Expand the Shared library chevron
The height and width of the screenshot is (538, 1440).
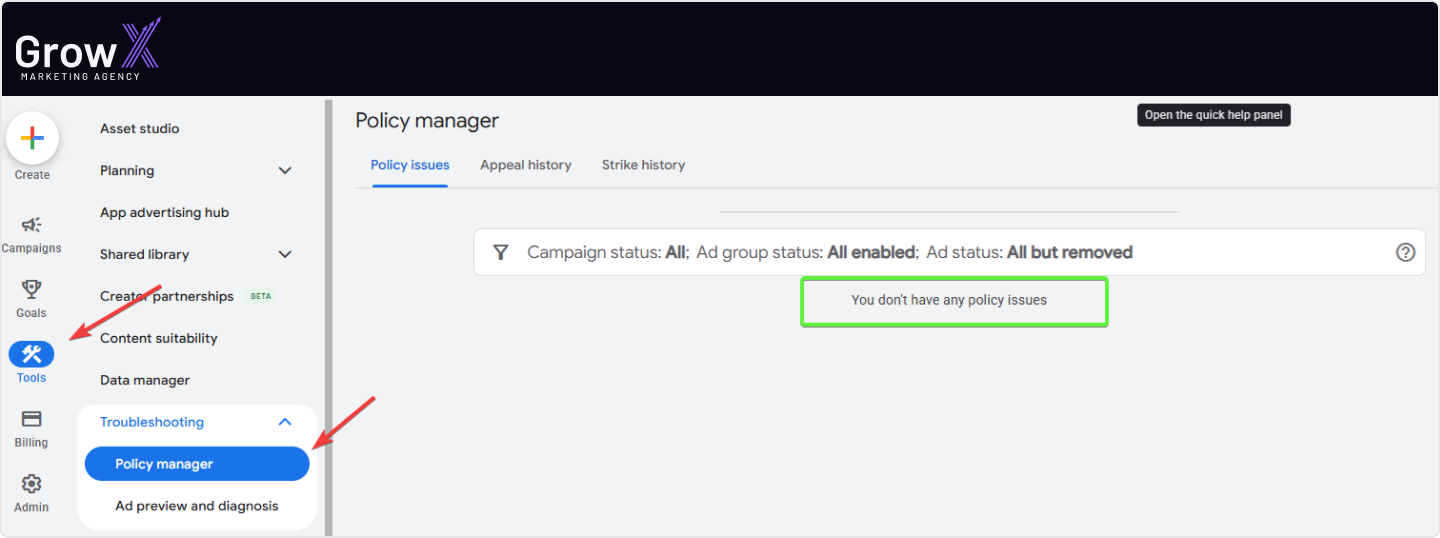pyautogui.click(x=285, y=255)
